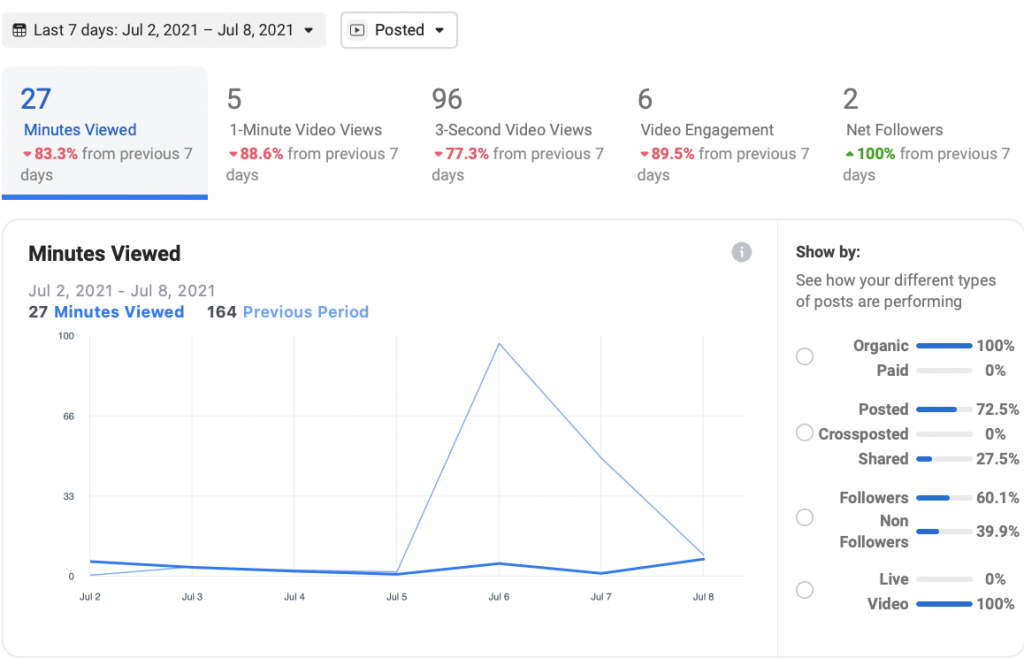Choose the Followers vs Non Followers radio option

804,518
